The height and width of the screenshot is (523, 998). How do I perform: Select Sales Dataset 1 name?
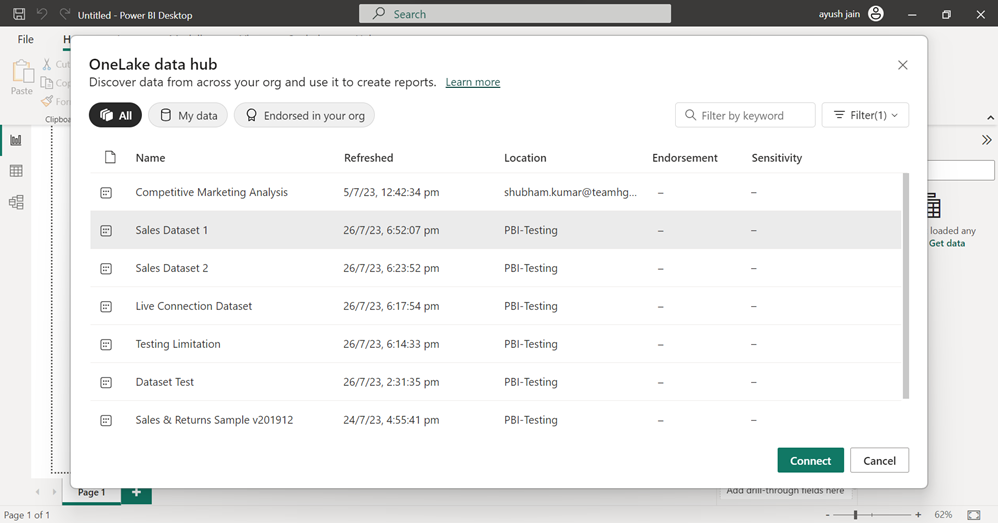172,230
